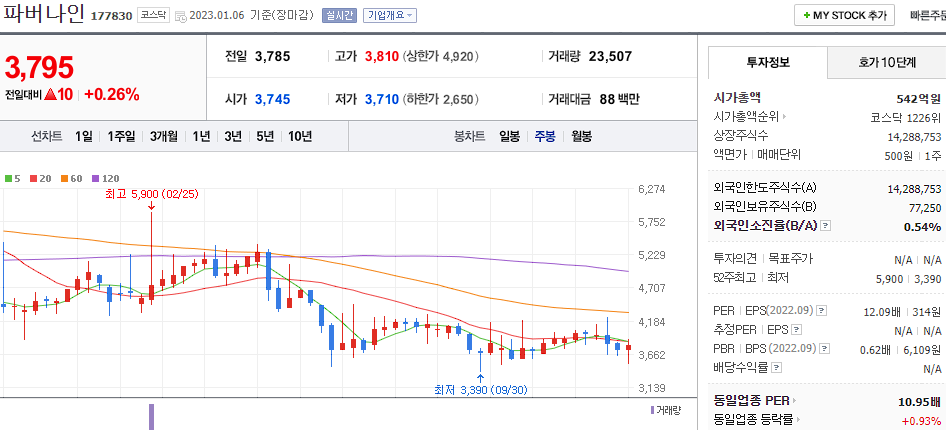Click the 시가총액 542억원 value

click(919, 99)
